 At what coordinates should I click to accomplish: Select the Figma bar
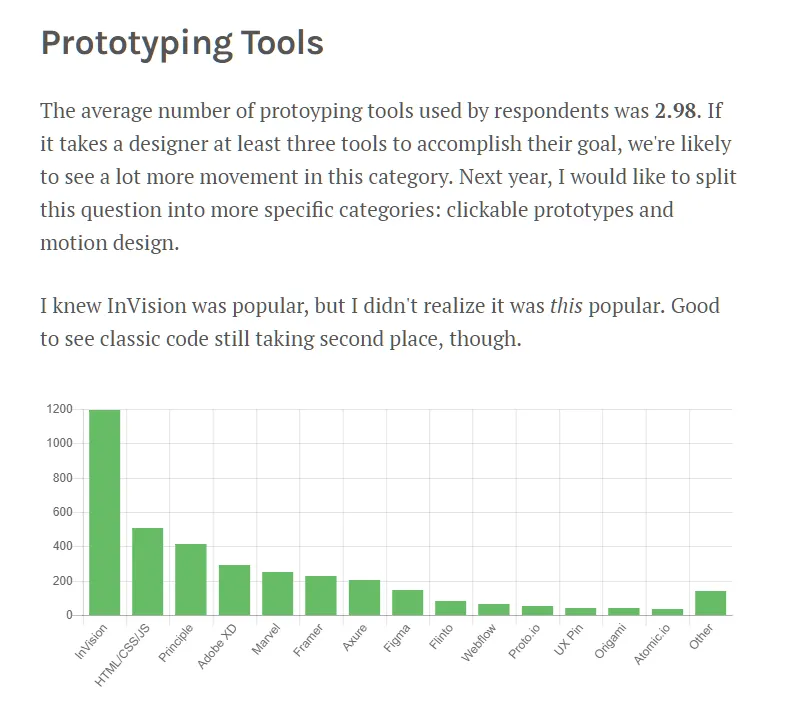(x=408, y=602)
